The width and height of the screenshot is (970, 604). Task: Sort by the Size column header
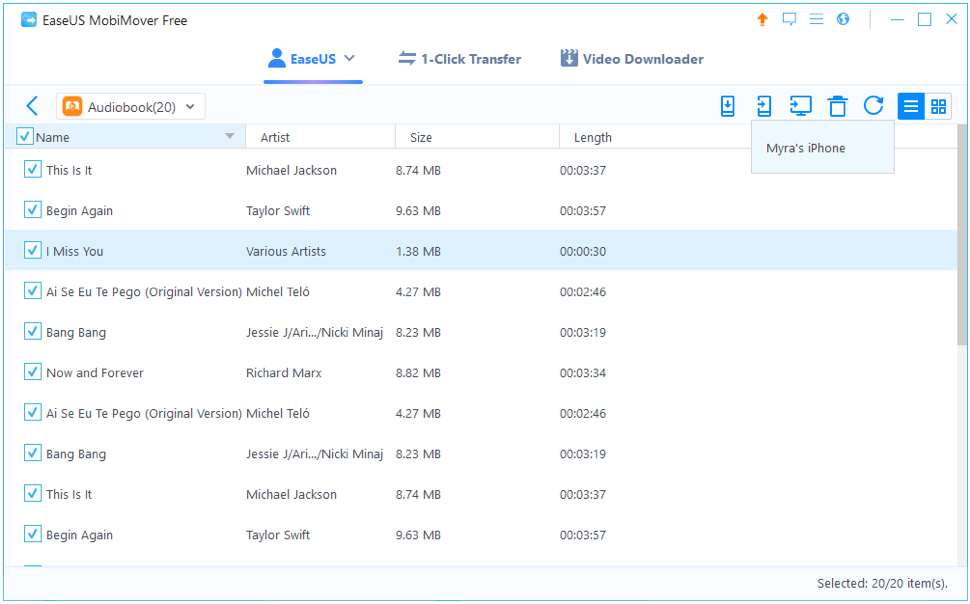pos(477,137)
